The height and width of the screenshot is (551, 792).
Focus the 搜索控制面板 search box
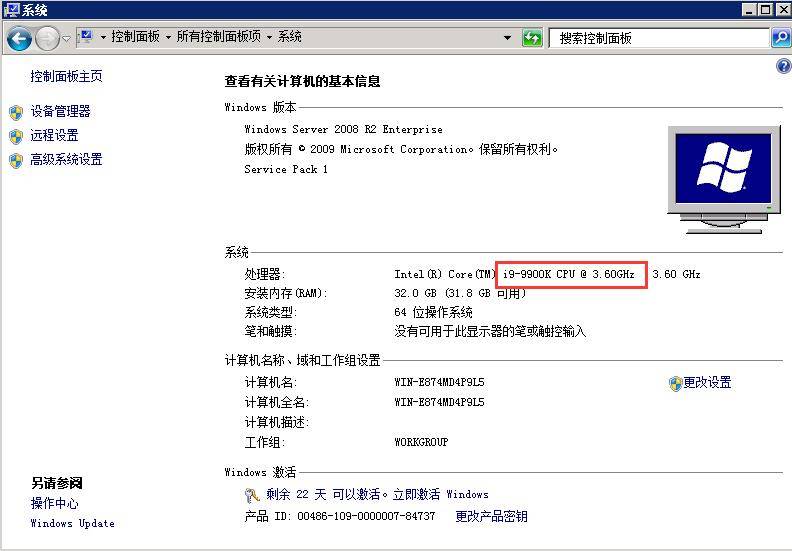[660, 38]
